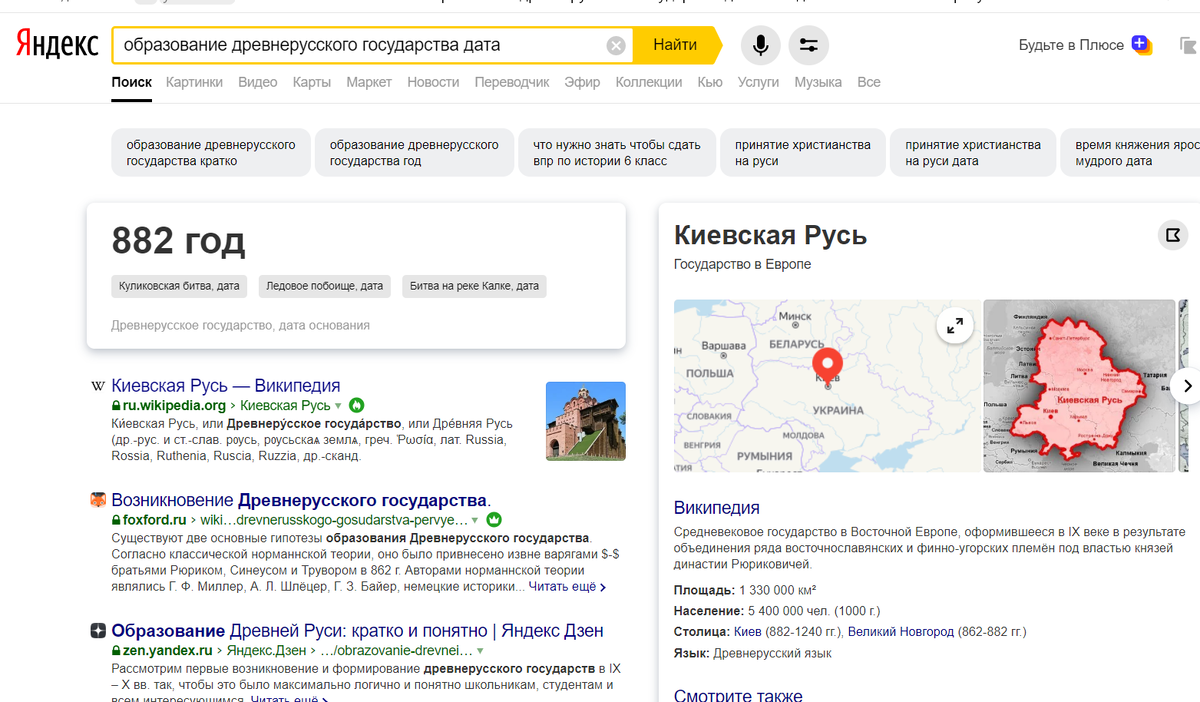Image resolution: width=1200 pixels, height=702 pixels.
Task: Clear the search query with the X icon
Action: (x=616, y=45)
